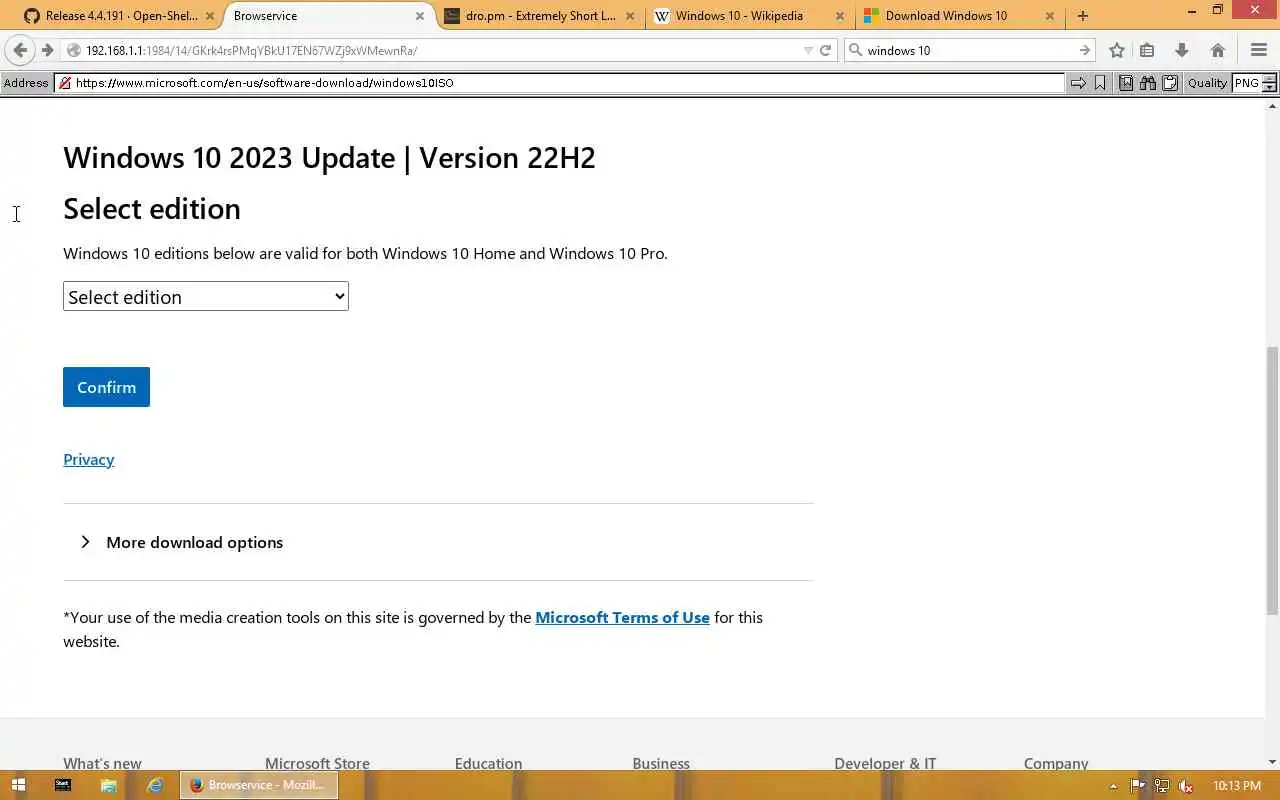Click the Firefox forward arrow
Viewport: 1280px width, 800px height.
pyautogui.click(x=47, y=50)
